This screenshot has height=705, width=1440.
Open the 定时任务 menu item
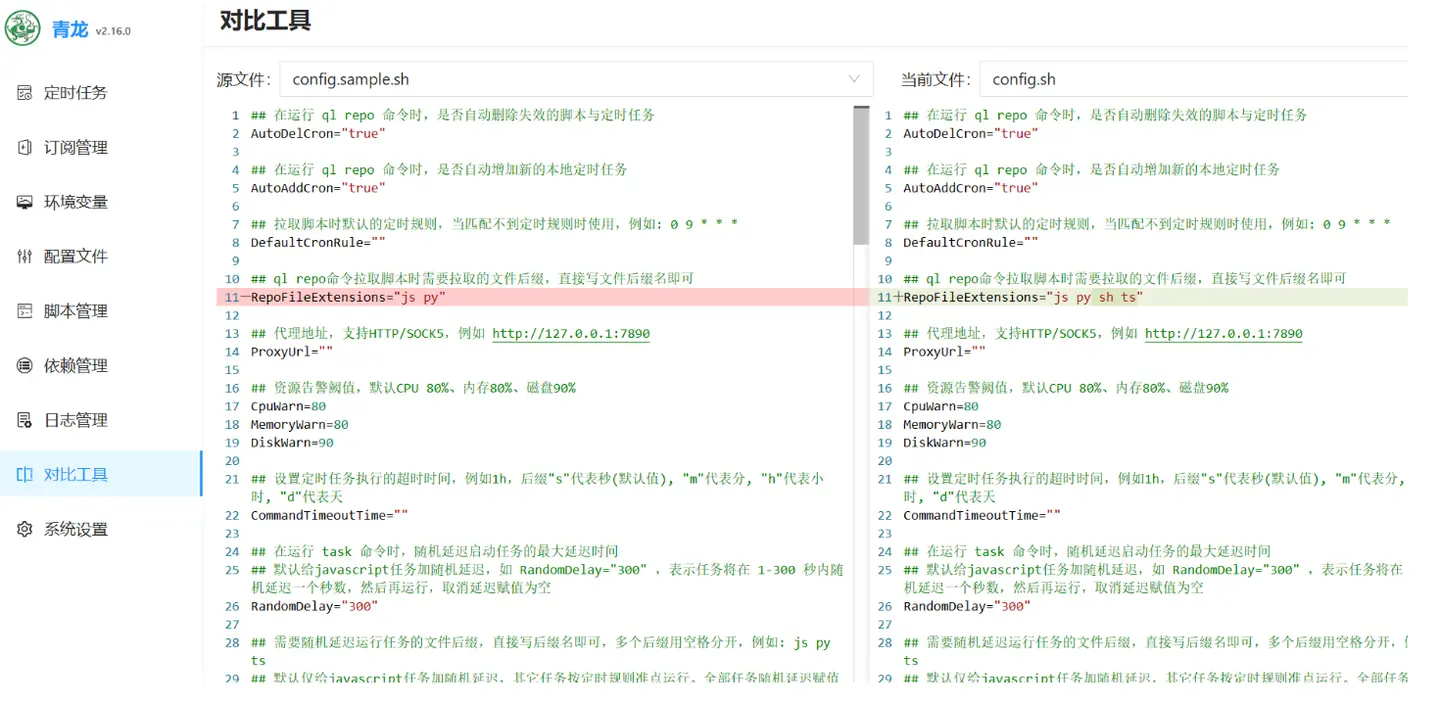click(100, 93)
